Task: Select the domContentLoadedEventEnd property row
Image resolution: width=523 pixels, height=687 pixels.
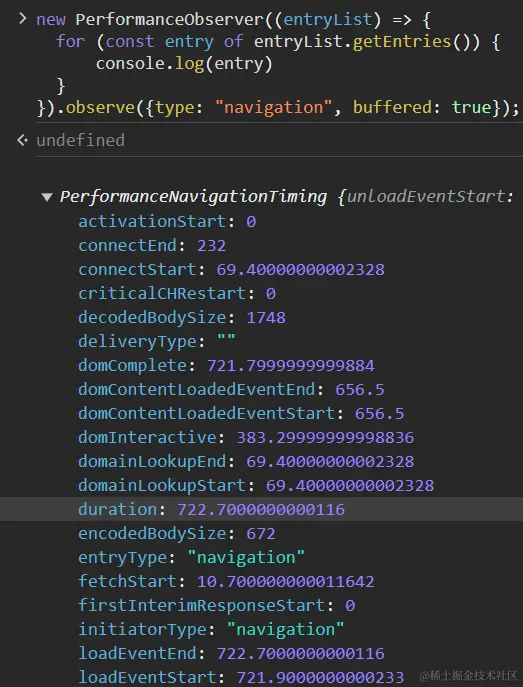Action: pyautogui.click(x=231, y=390)
